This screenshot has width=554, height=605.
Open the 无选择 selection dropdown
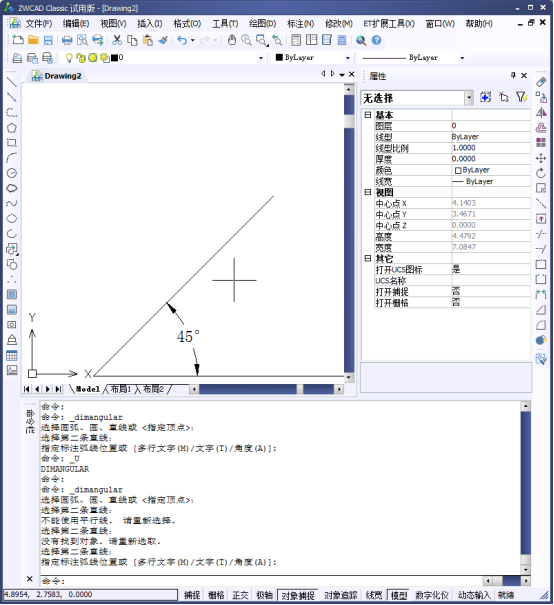pos(469,98)
